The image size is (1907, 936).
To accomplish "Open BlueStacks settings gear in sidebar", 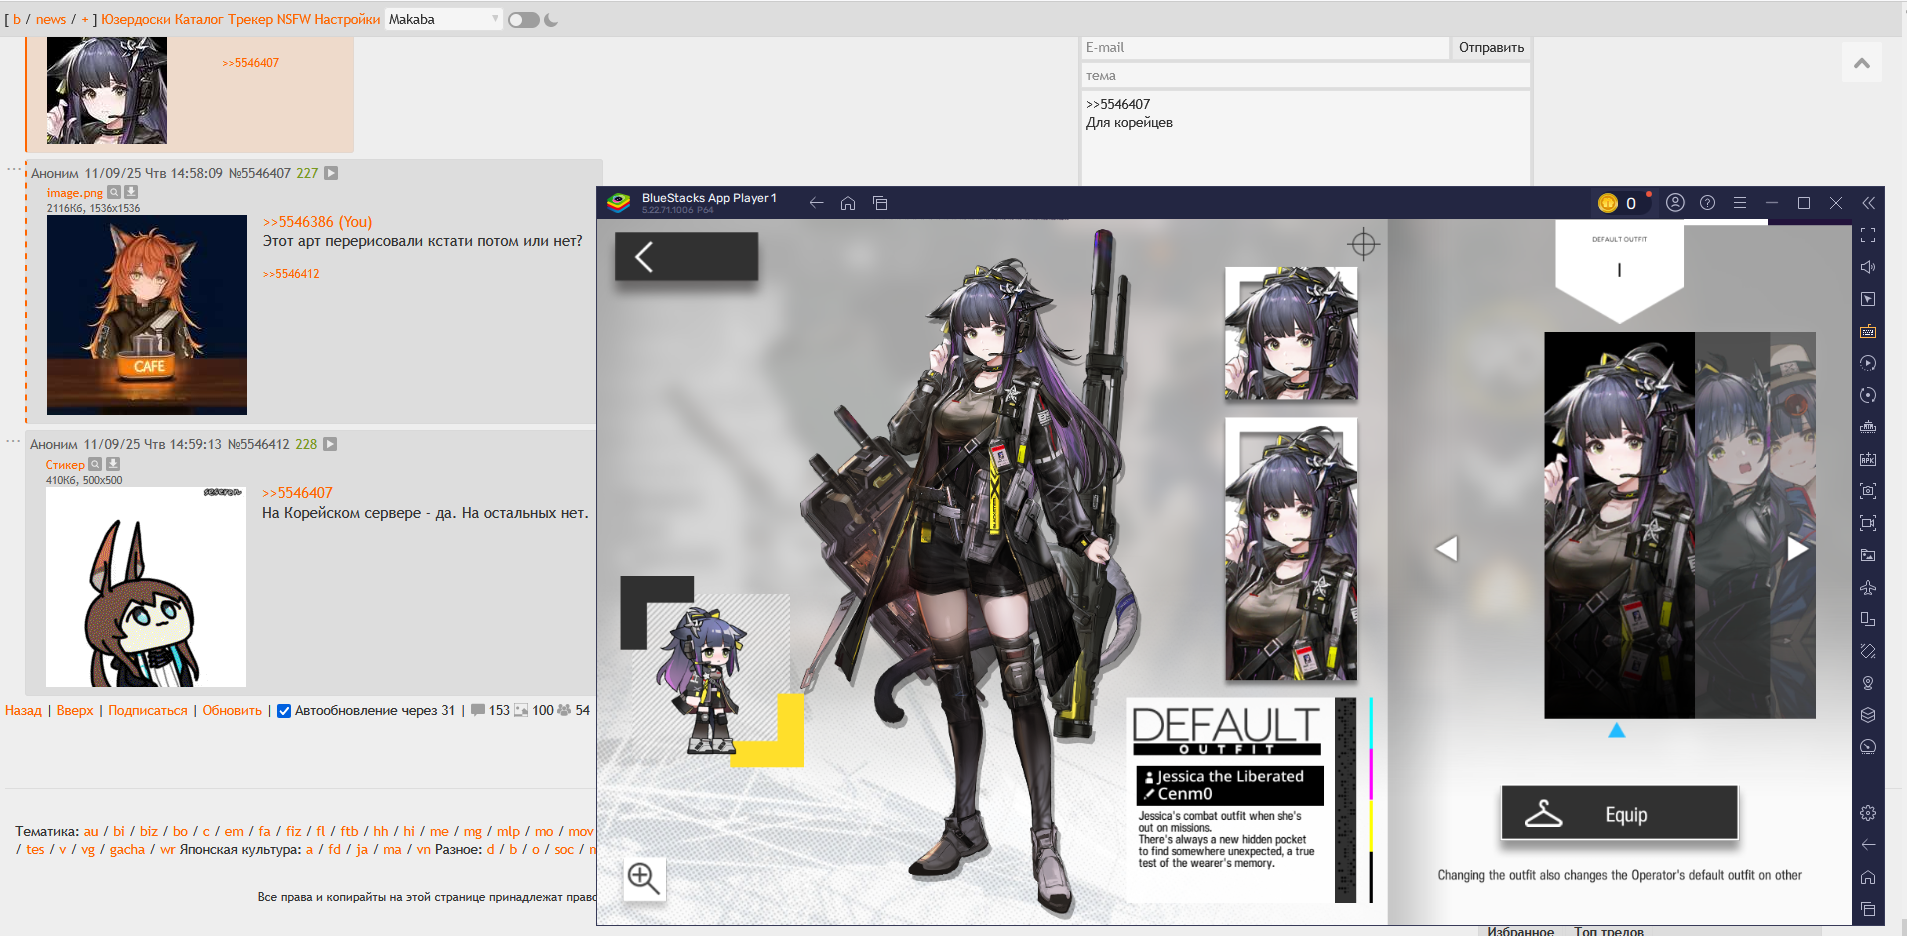I will pyautogui.click(x=1868, y=813).
